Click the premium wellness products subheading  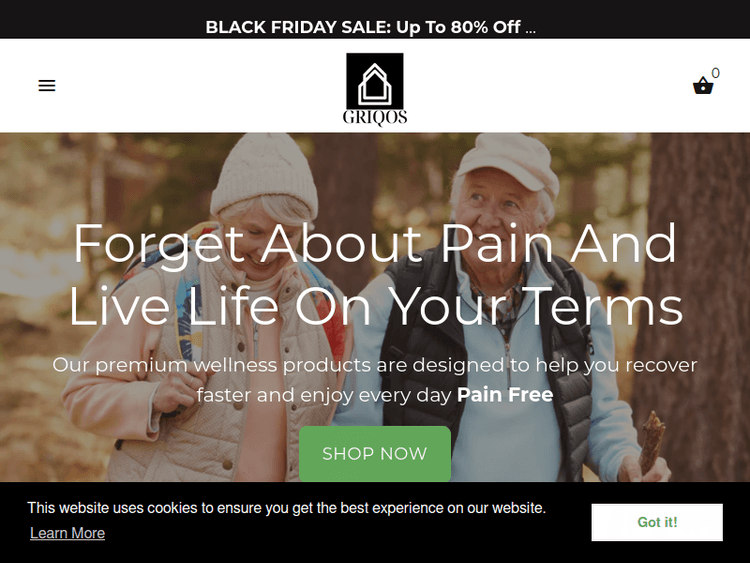tap(375, 380)
